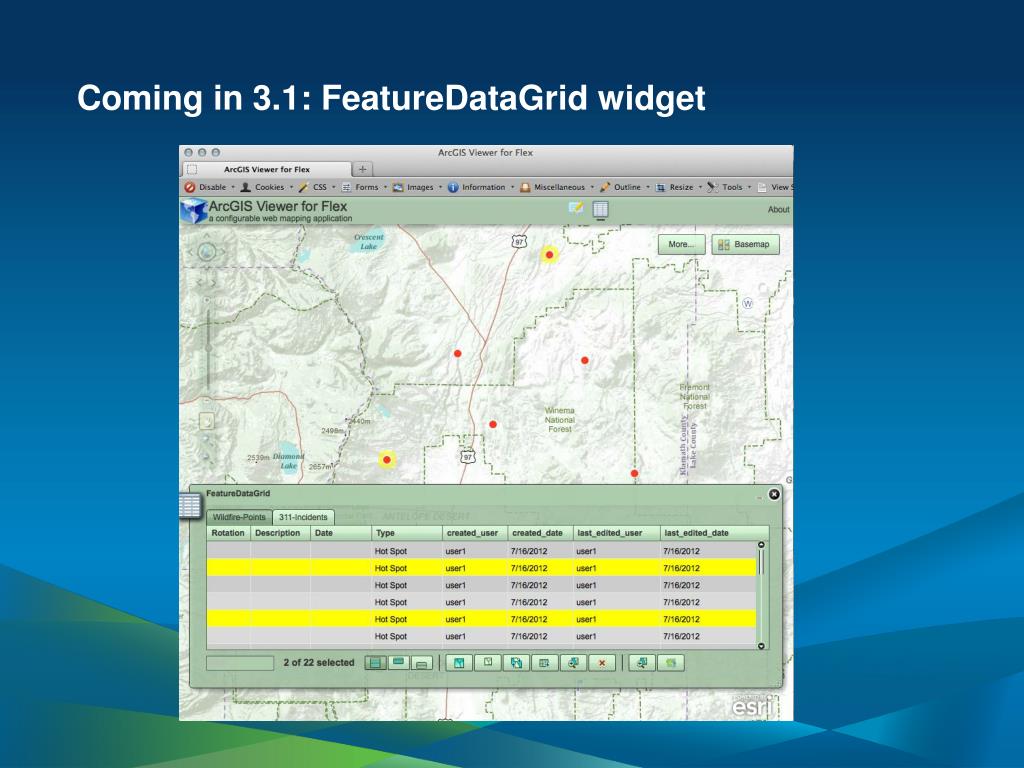Click the grid scrollbar up arrow
Viewport: 1024px width, 768px height.
[x=761, y=545]
